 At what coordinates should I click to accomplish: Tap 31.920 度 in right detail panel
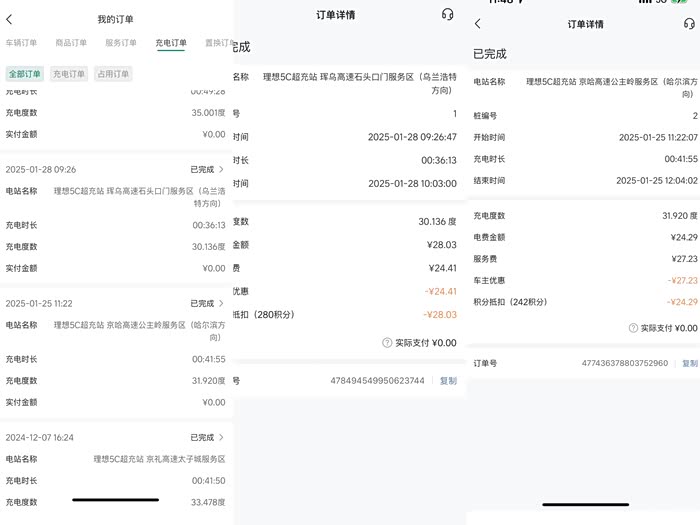pos(680,216)
